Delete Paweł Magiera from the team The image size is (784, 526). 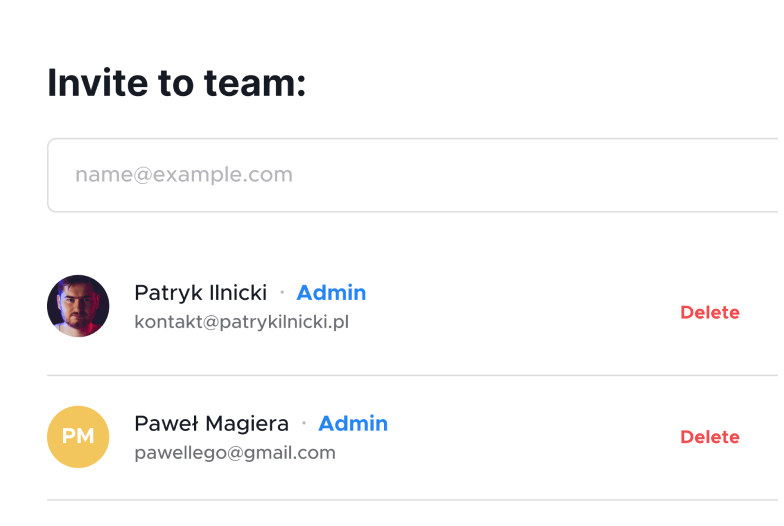[709, 437]
